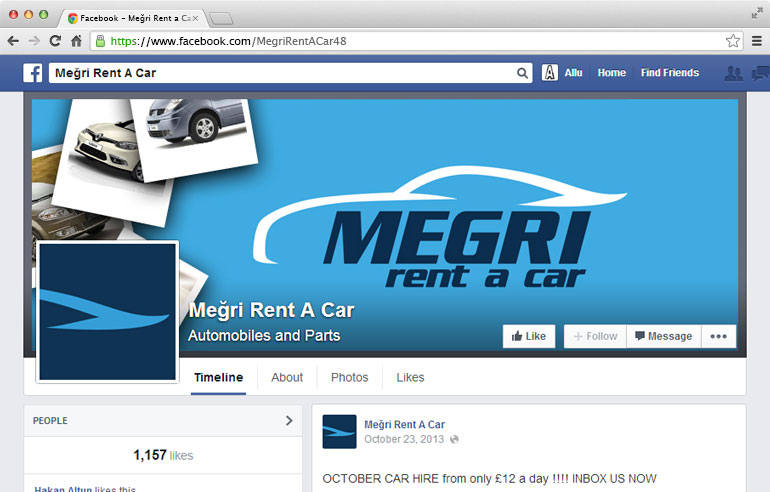The image size is (770, 492).
Task: Open the page profile picture thumbnail
Action: [108, 312]
